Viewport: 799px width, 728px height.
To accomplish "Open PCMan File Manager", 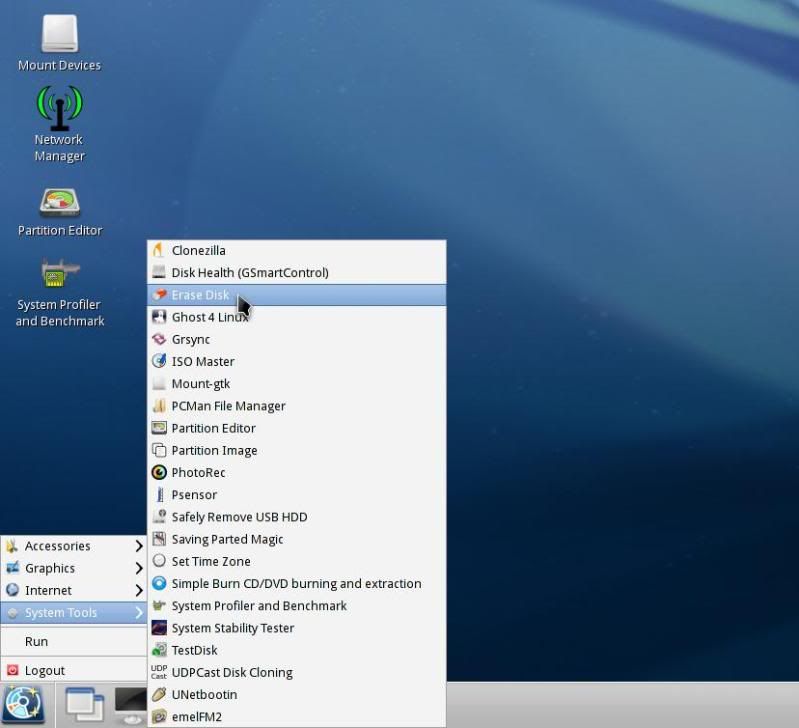I will click(297, 406).
